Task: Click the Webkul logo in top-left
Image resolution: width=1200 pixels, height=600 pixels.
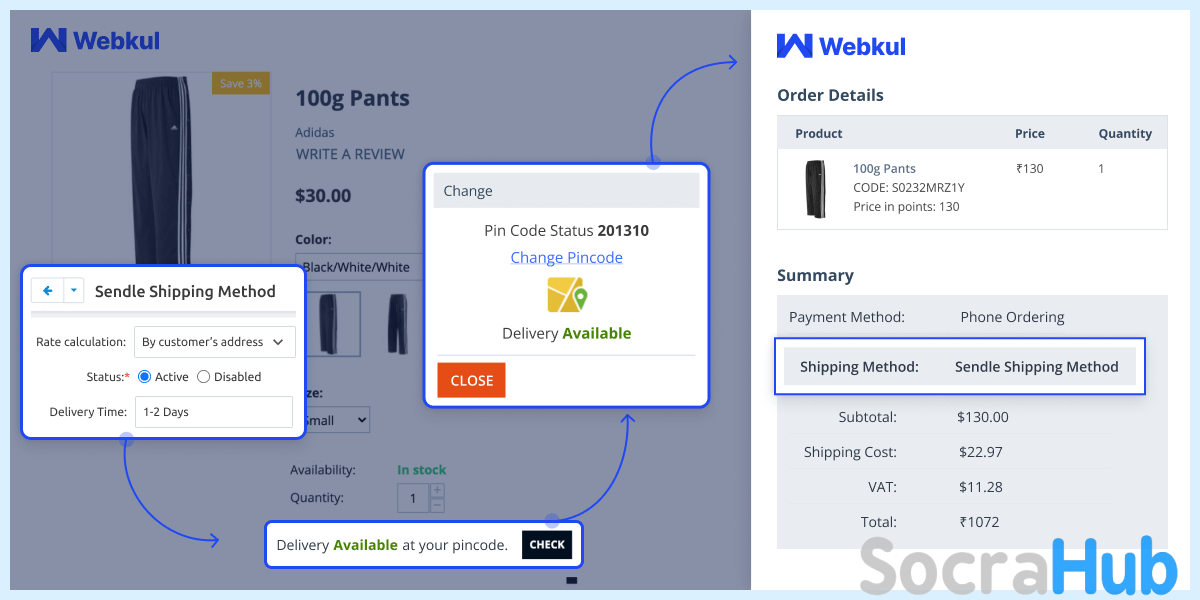Action: tap(95, 40)
